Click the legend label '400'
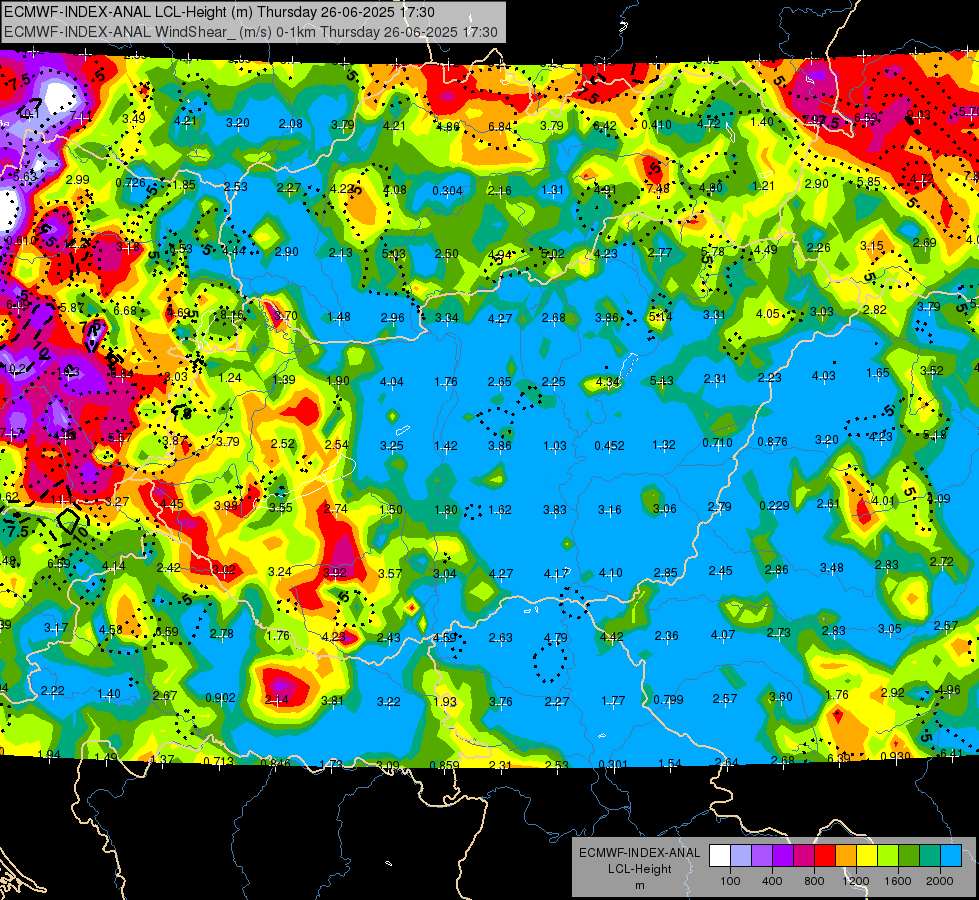The image size is (979, 900). pos(772,881)
